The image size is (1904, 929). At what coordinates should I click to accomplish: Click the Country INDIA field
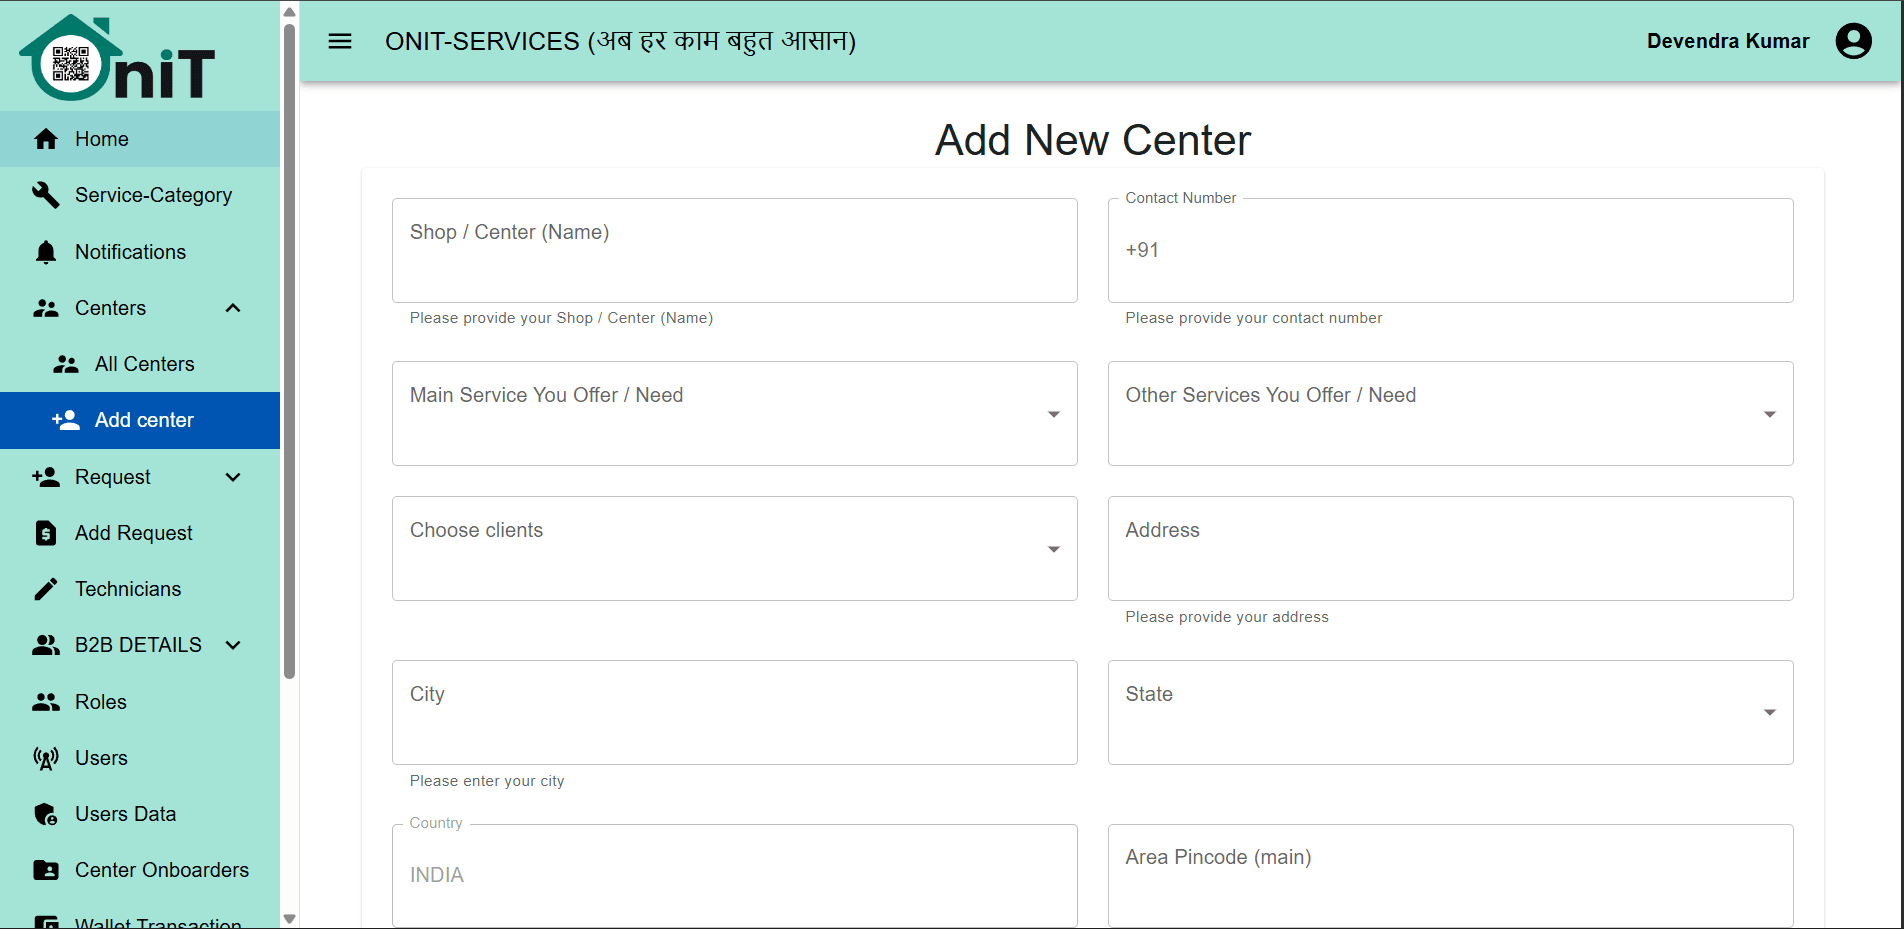[x=735, y=875]
